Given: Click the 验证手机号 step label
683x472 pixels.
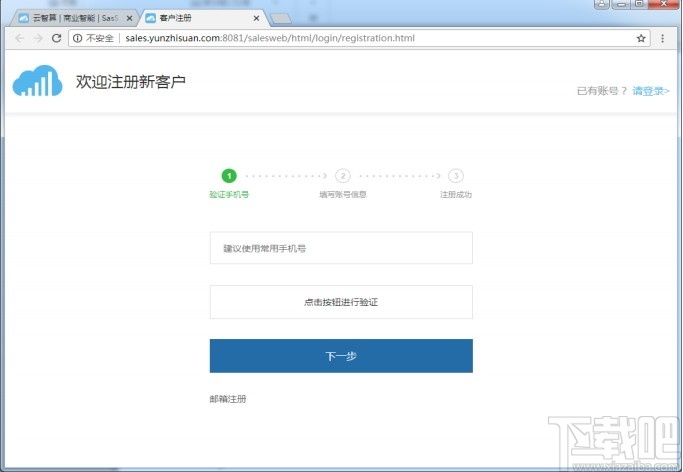Looking at the screenshot, I should click(x=229, y=194).
